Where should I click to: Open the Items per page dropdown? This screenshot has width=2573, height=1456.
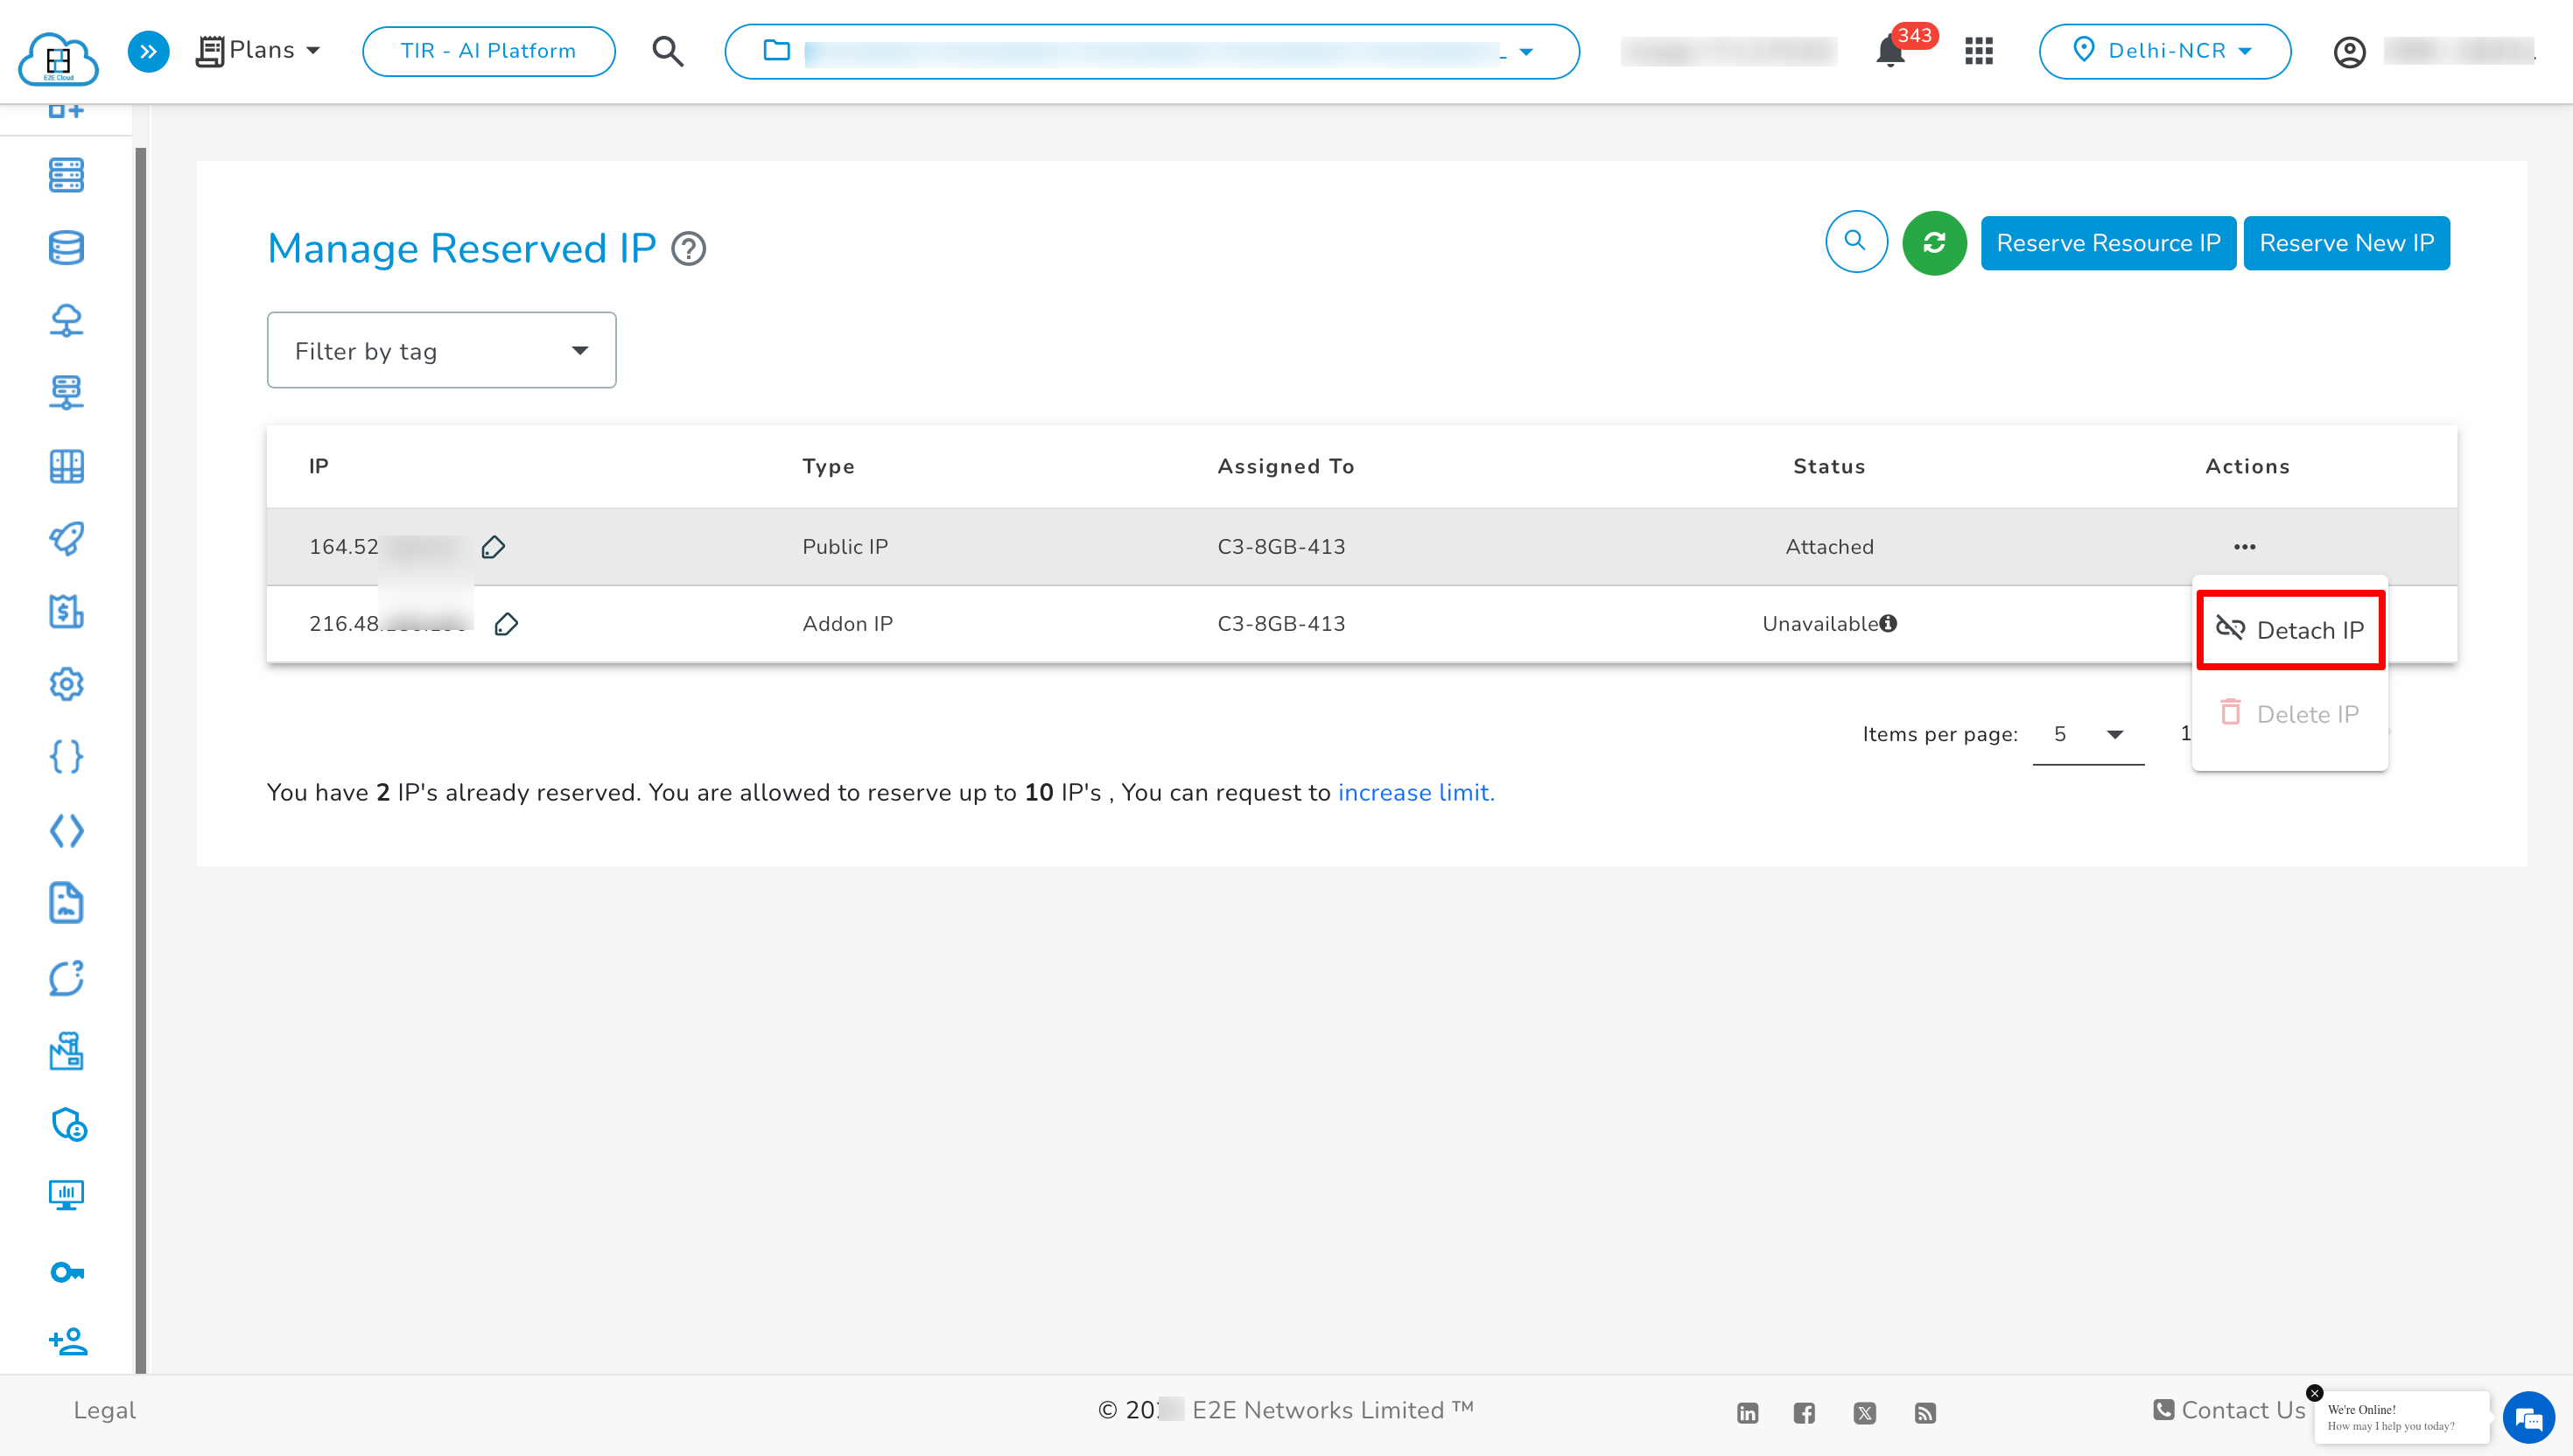[x=2088, y=734]
